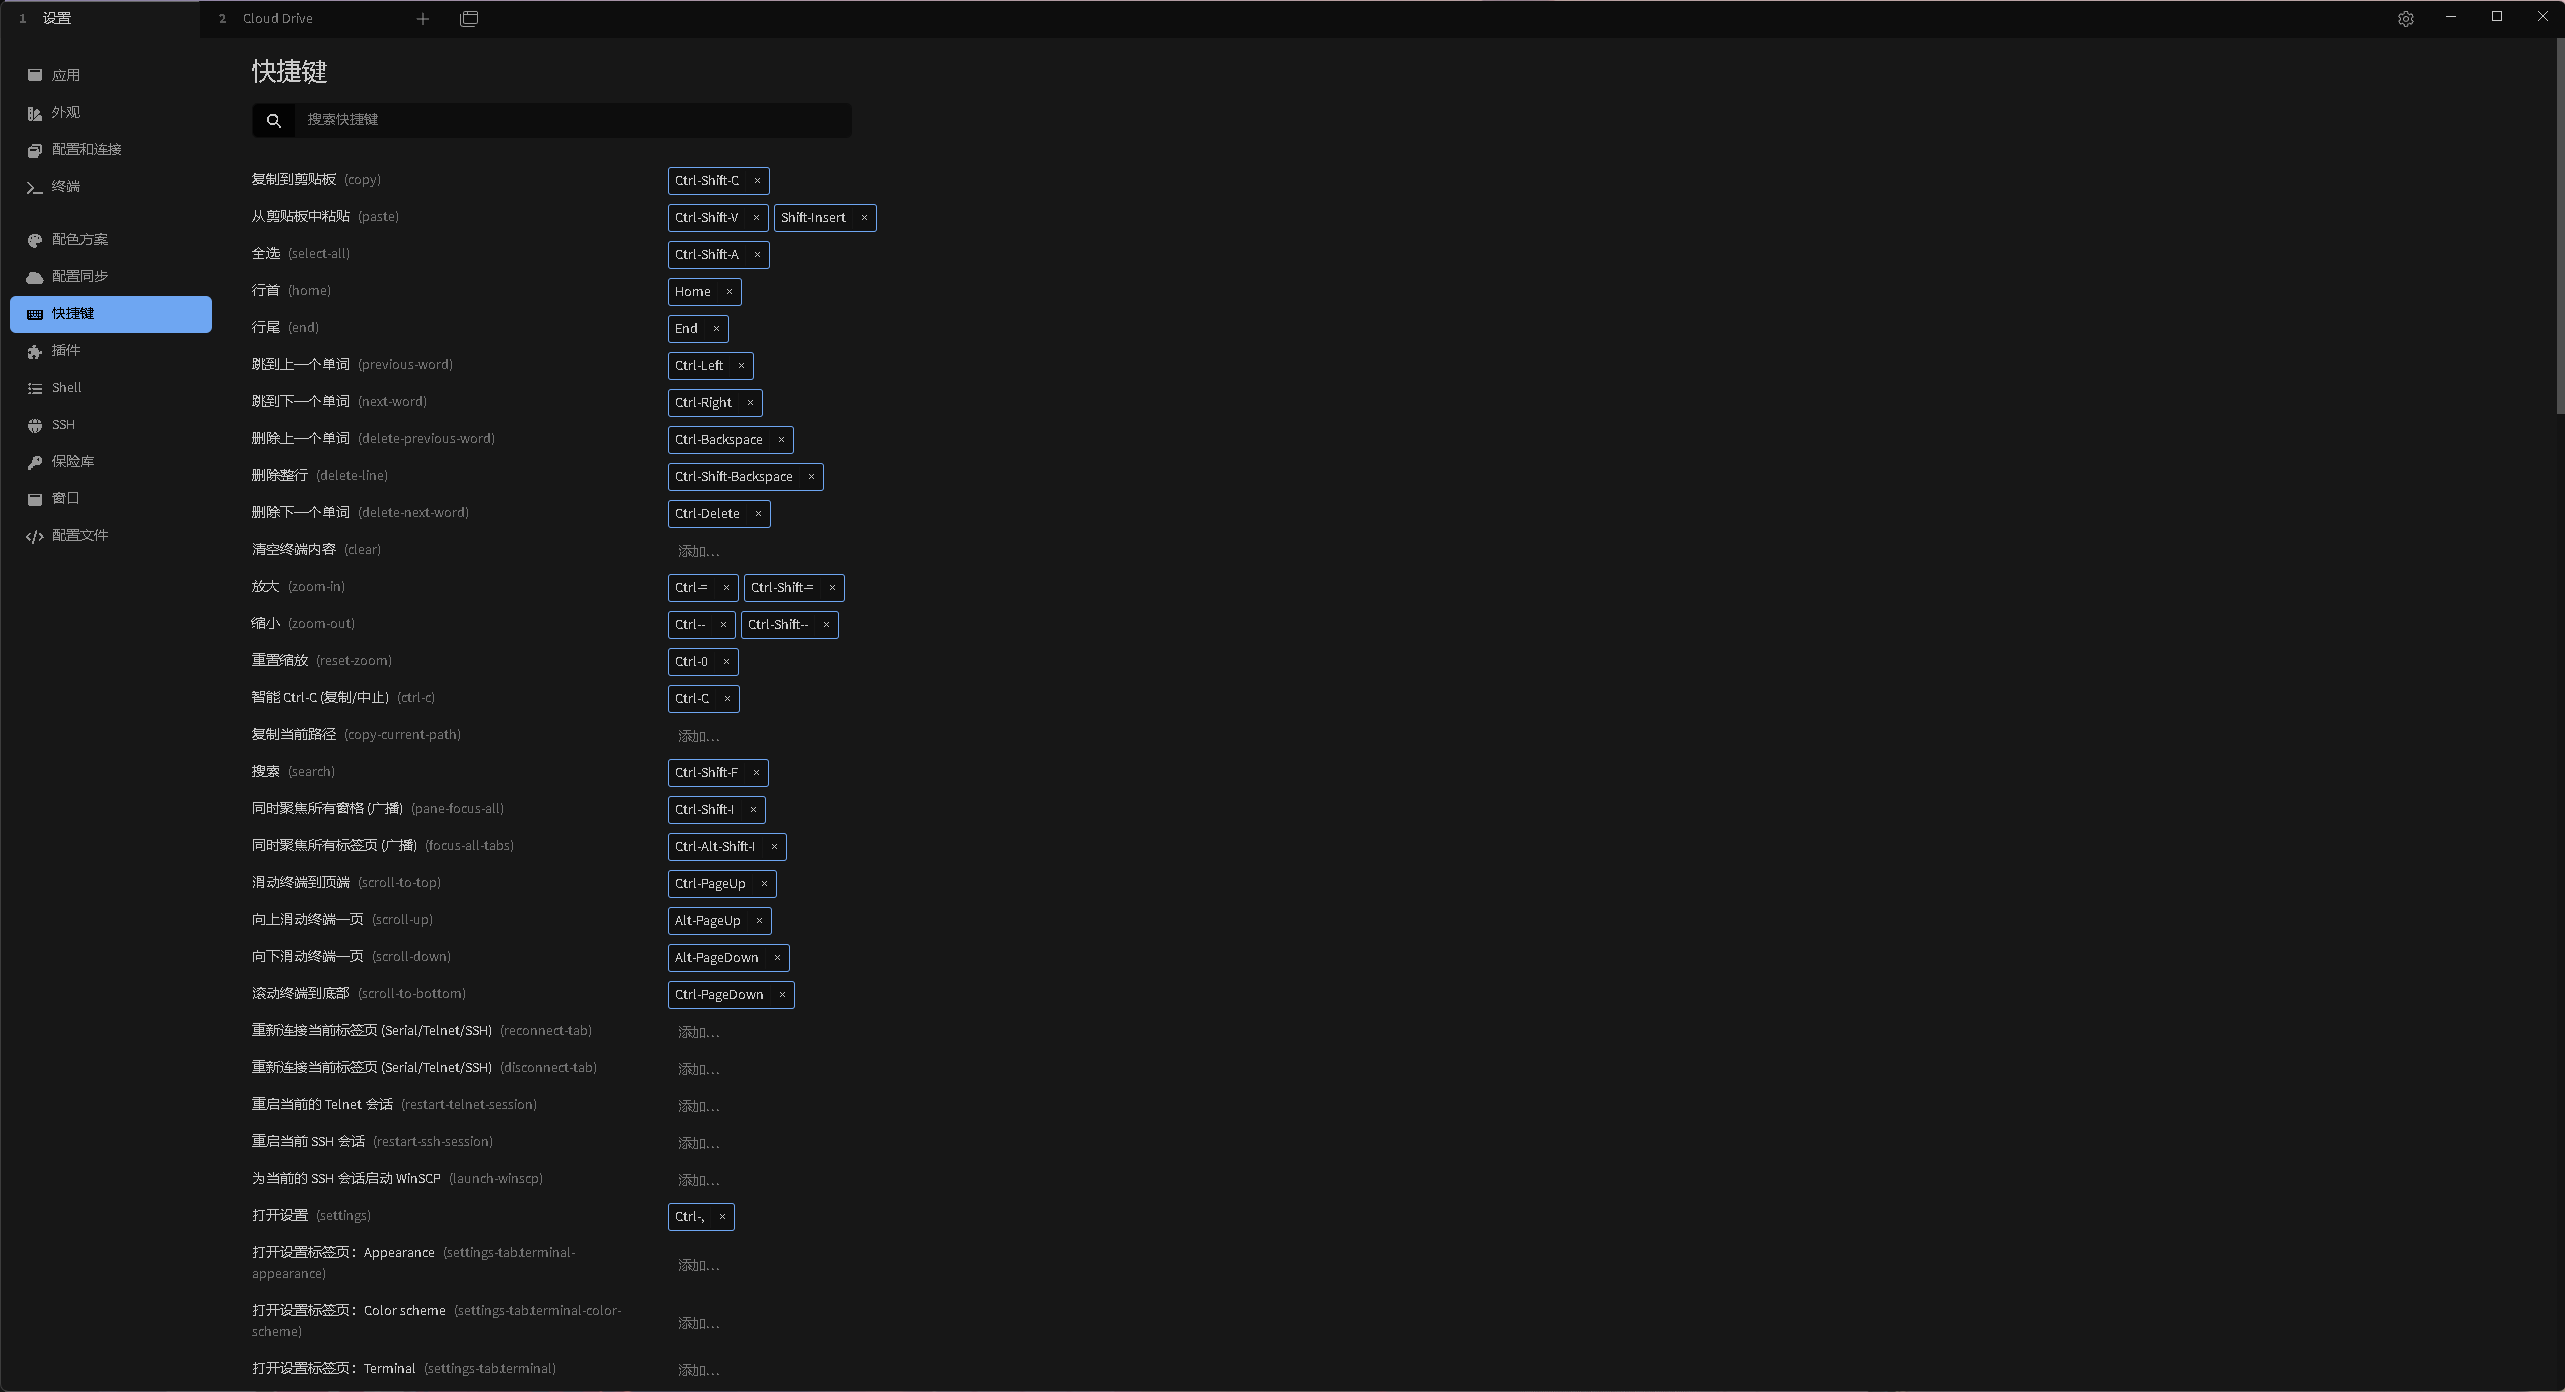Image resolution: width=2565 pixels, height=1392 pixels.
Task: Select the 终端 terminal prompt icon
Action: click(35, 187)
